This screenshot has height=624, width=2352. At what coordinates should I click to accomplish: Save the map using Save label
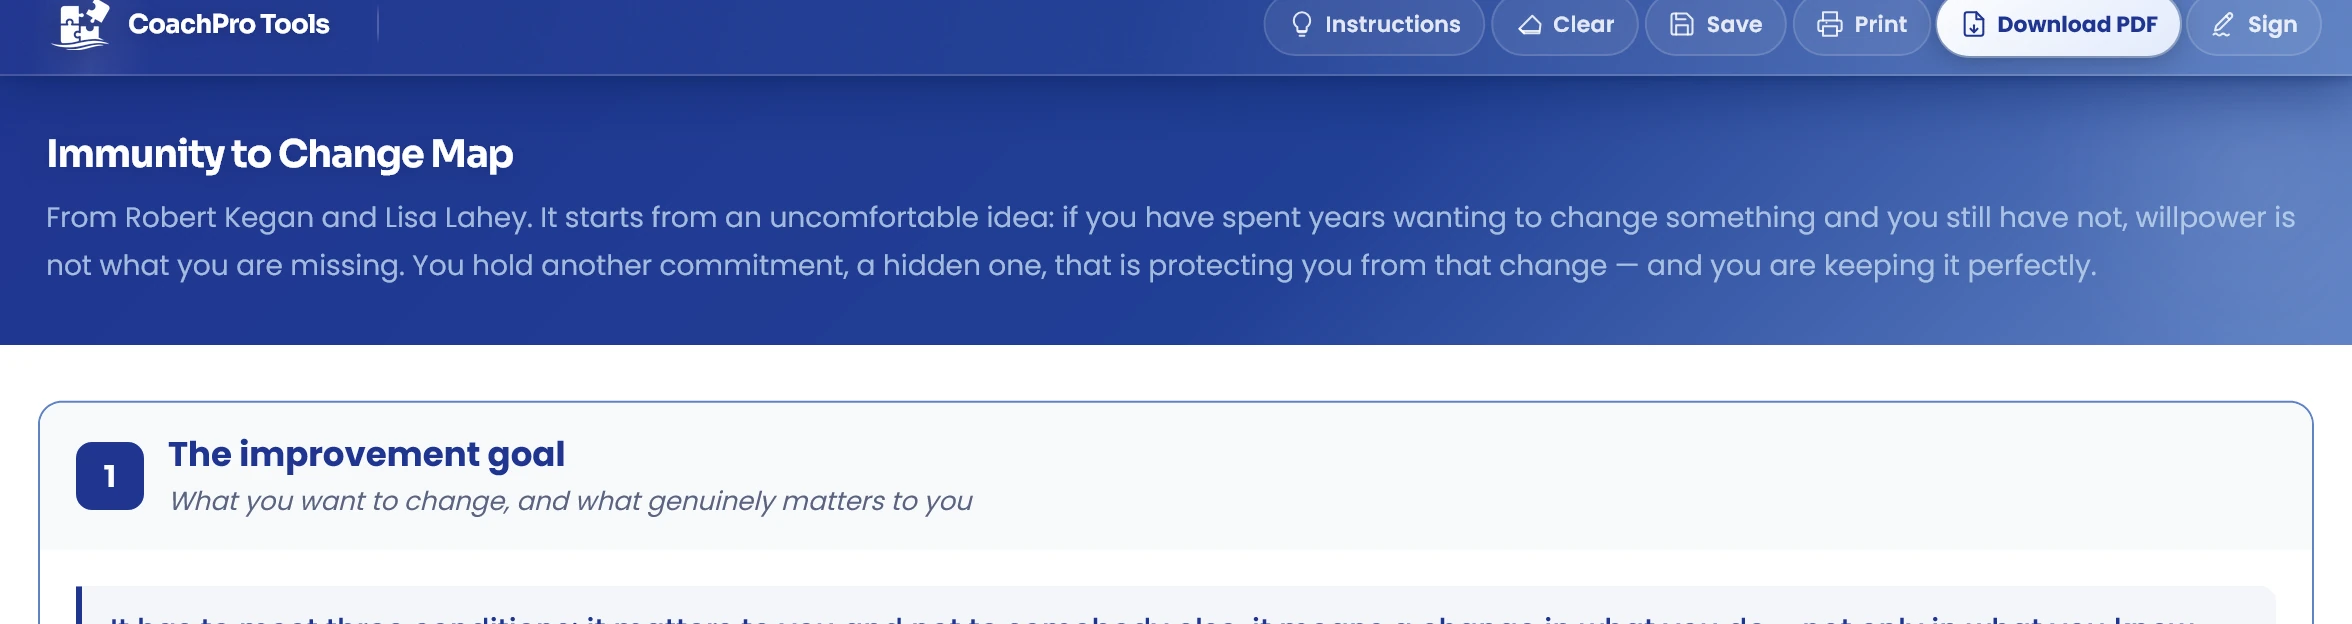1734,24
